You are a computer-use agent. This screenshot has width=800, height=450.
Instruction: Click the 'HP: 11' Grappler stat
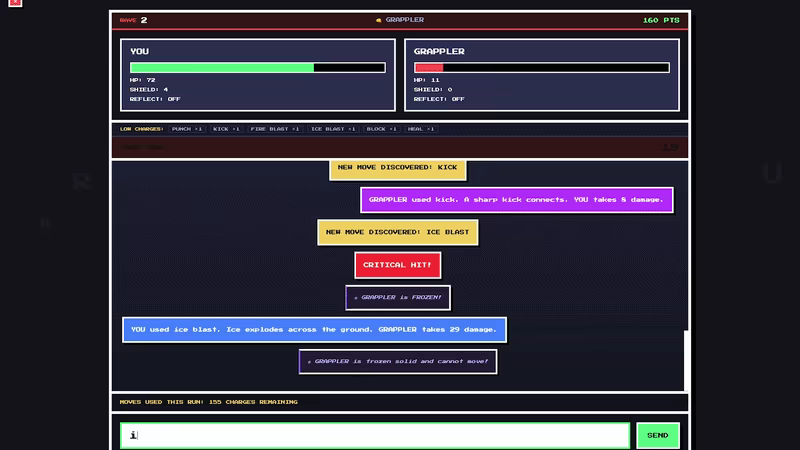point(427,80)
